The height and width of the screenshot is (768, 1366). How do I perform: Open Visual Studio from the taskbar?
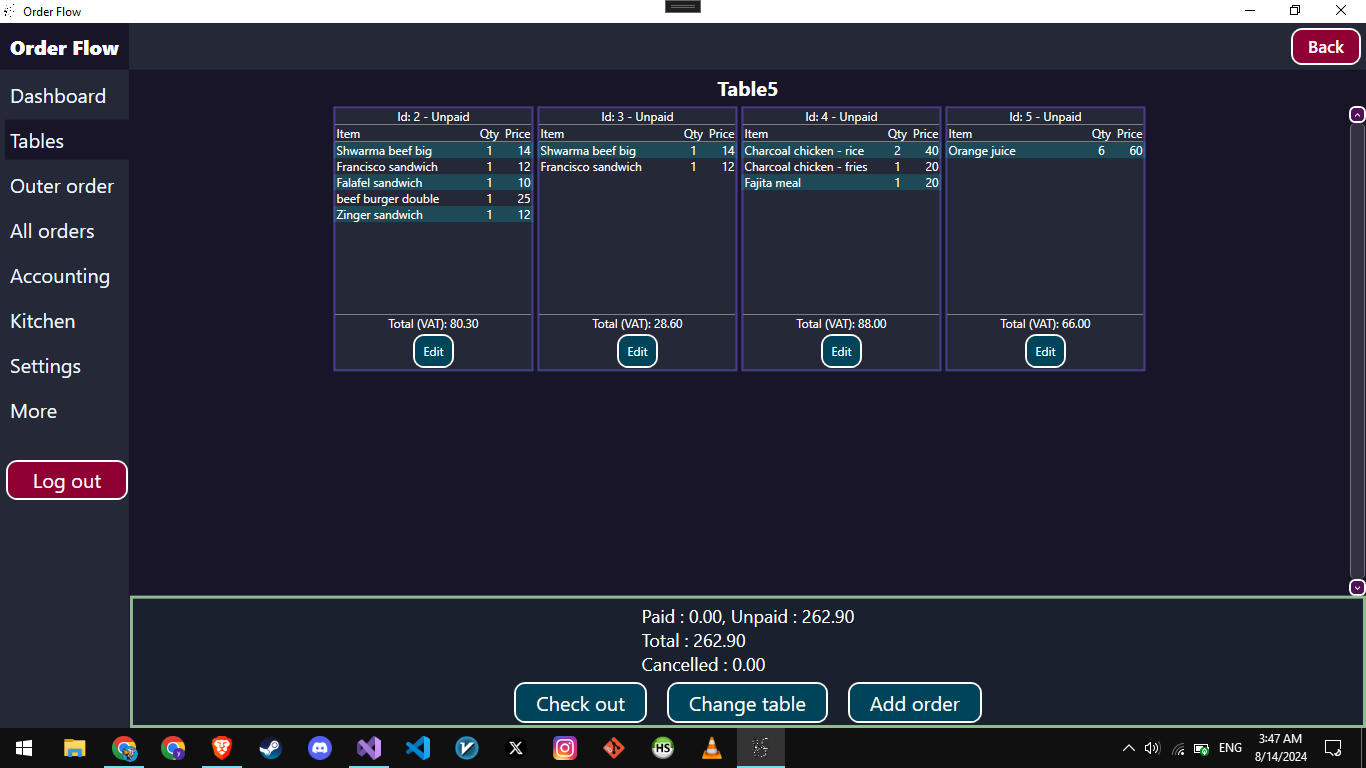[369, 748]
